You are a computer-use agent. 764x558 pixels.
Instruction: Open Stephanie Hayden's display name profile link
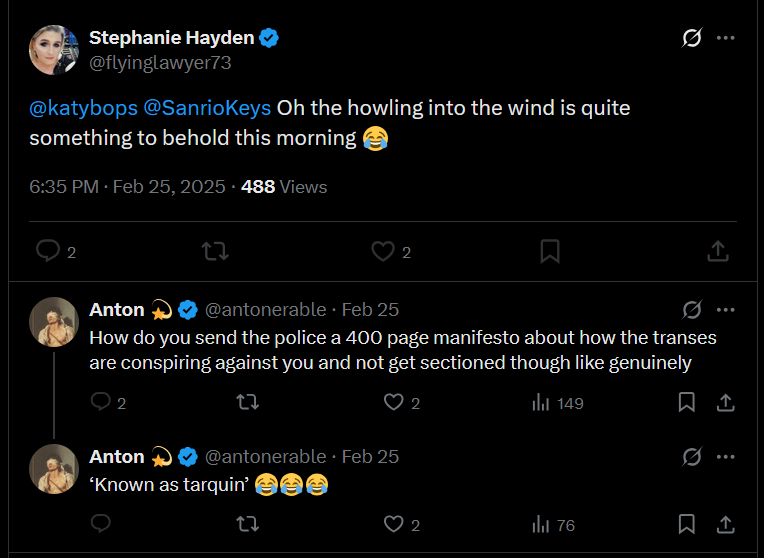click(x=172, y=38)
